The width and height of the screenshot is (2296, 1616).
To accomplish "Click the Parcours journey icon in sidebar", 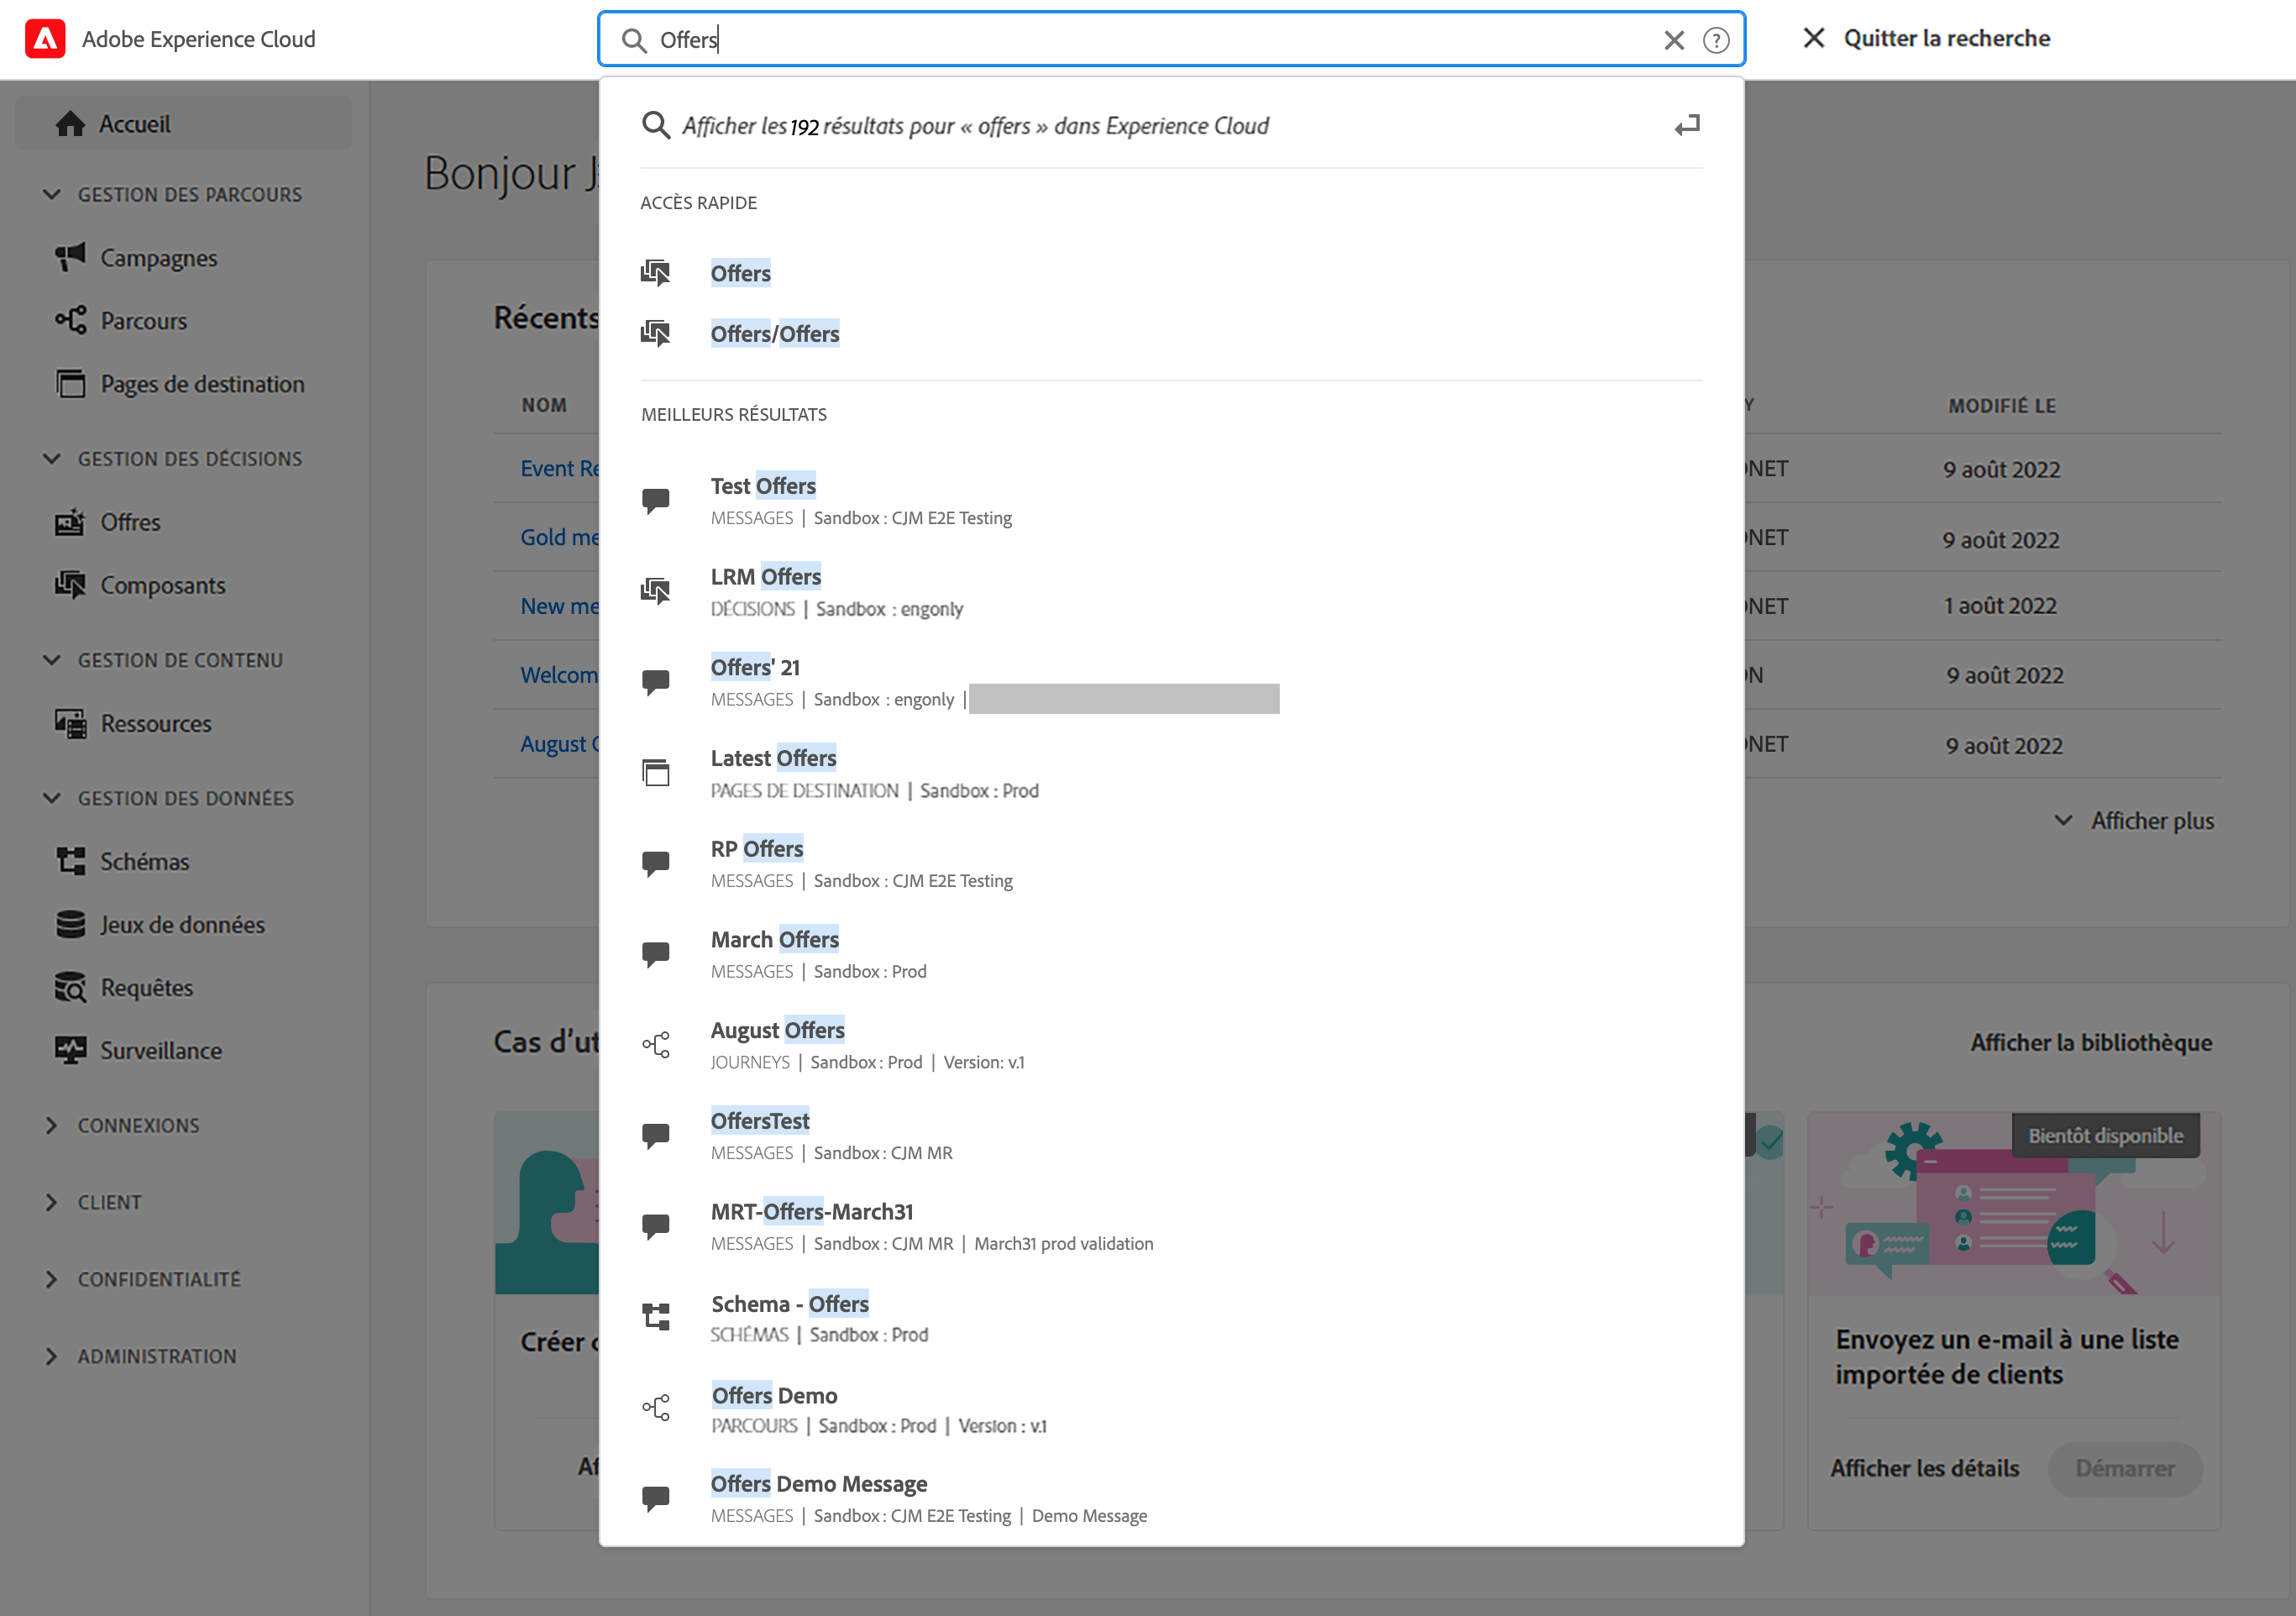I will pos(70,320).
